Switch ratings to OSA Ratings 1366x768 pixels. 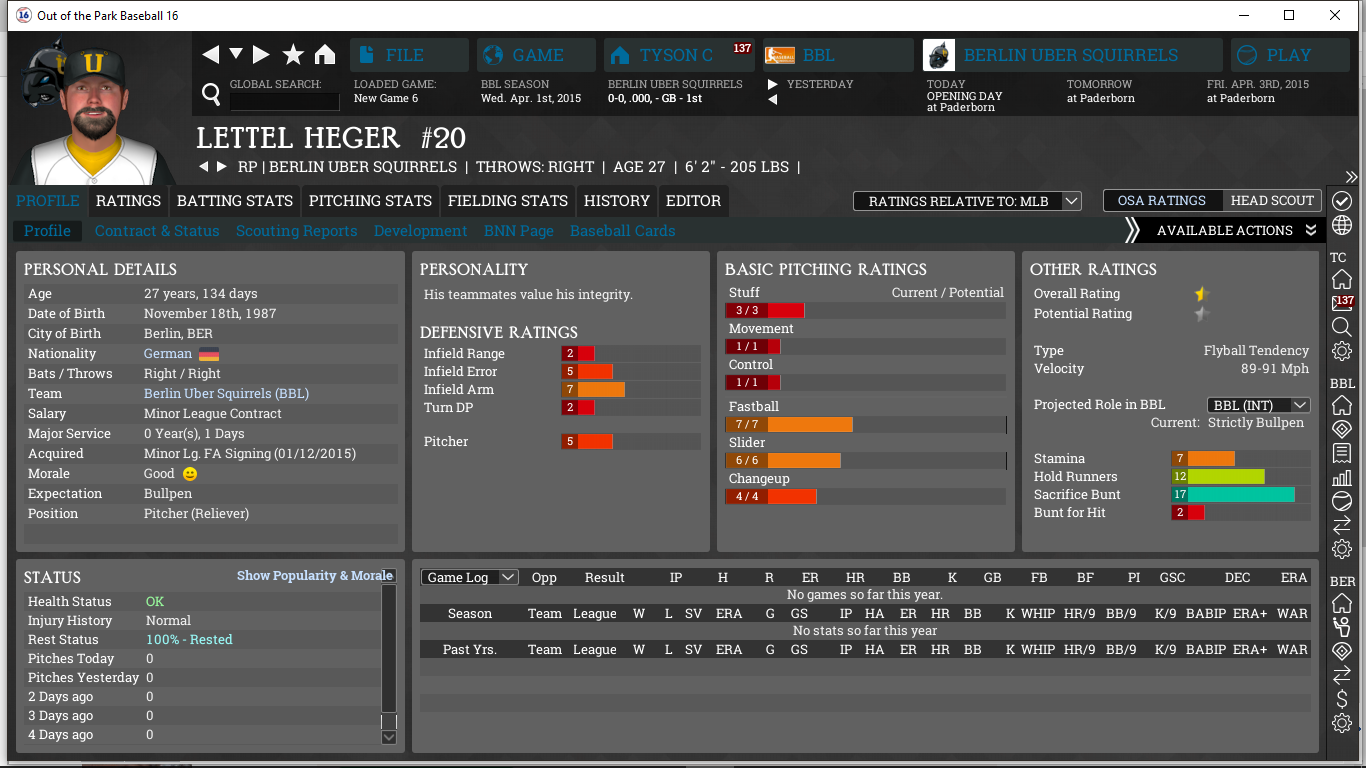[x=1162, y=201]
